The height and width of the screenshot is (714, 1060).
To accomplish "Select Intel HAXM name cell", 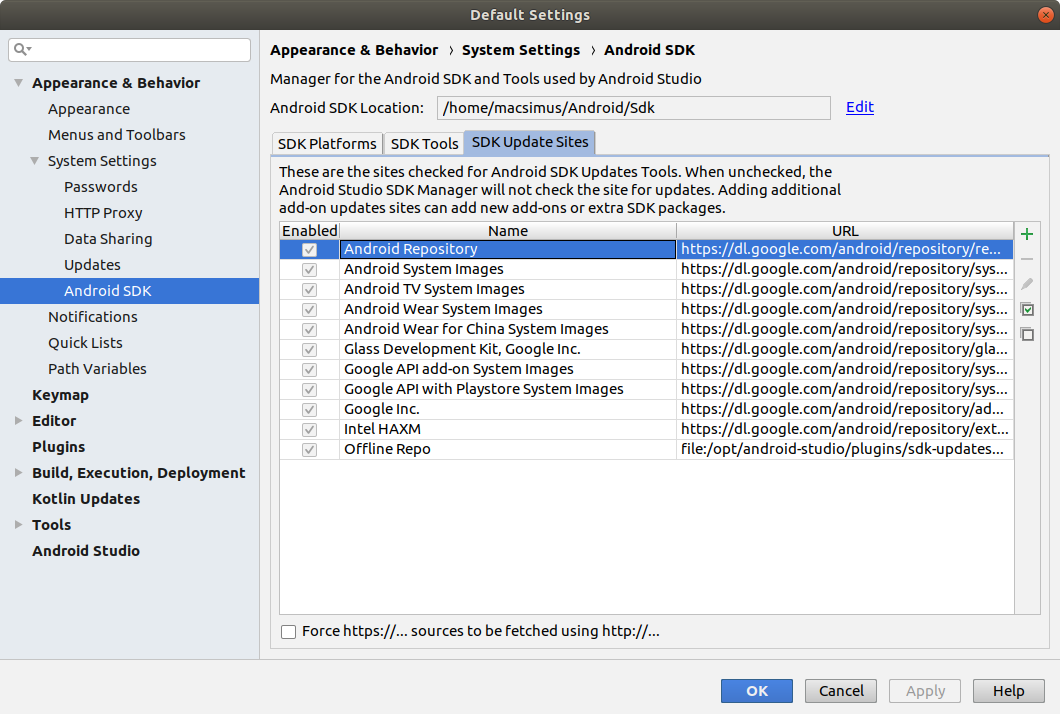I will [x=508, y=429].
